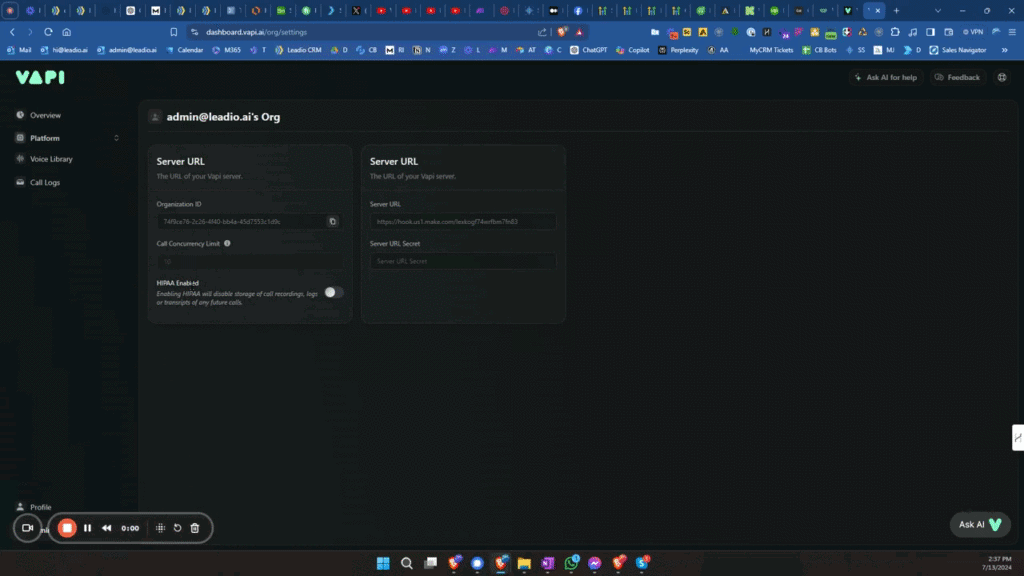1024x576 pixels.
Task: Copy the Organization ID with the copy icon
Action: [x=333, y=221]
